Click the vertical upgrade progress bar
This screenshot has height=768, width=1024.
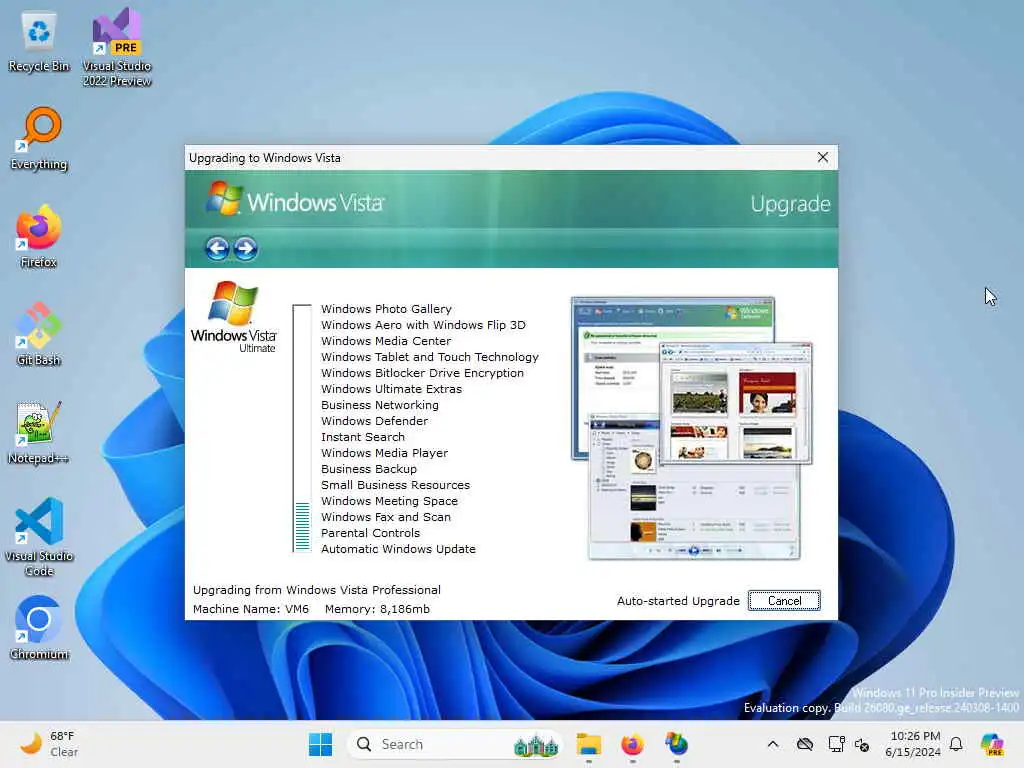pyautogui.click(x=302, y=428)
